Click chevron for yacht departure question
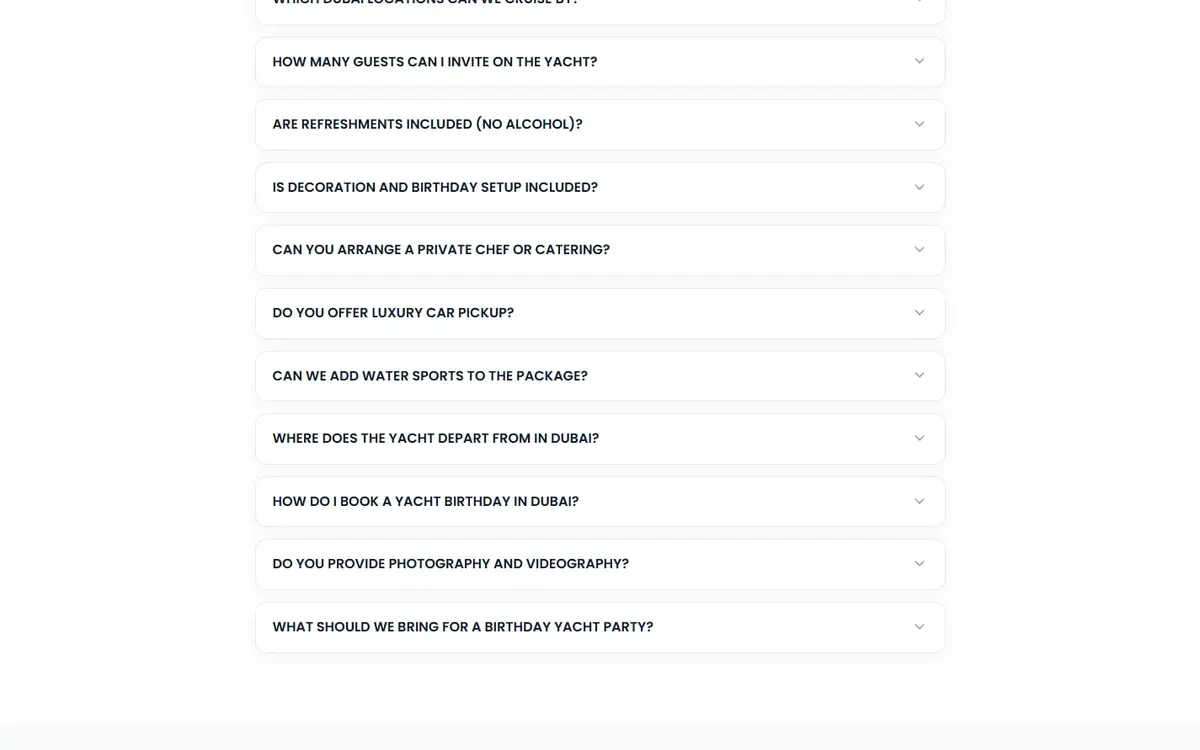Image resolution: width=1200 pixels, height=750 pixels. click(919, 438)
